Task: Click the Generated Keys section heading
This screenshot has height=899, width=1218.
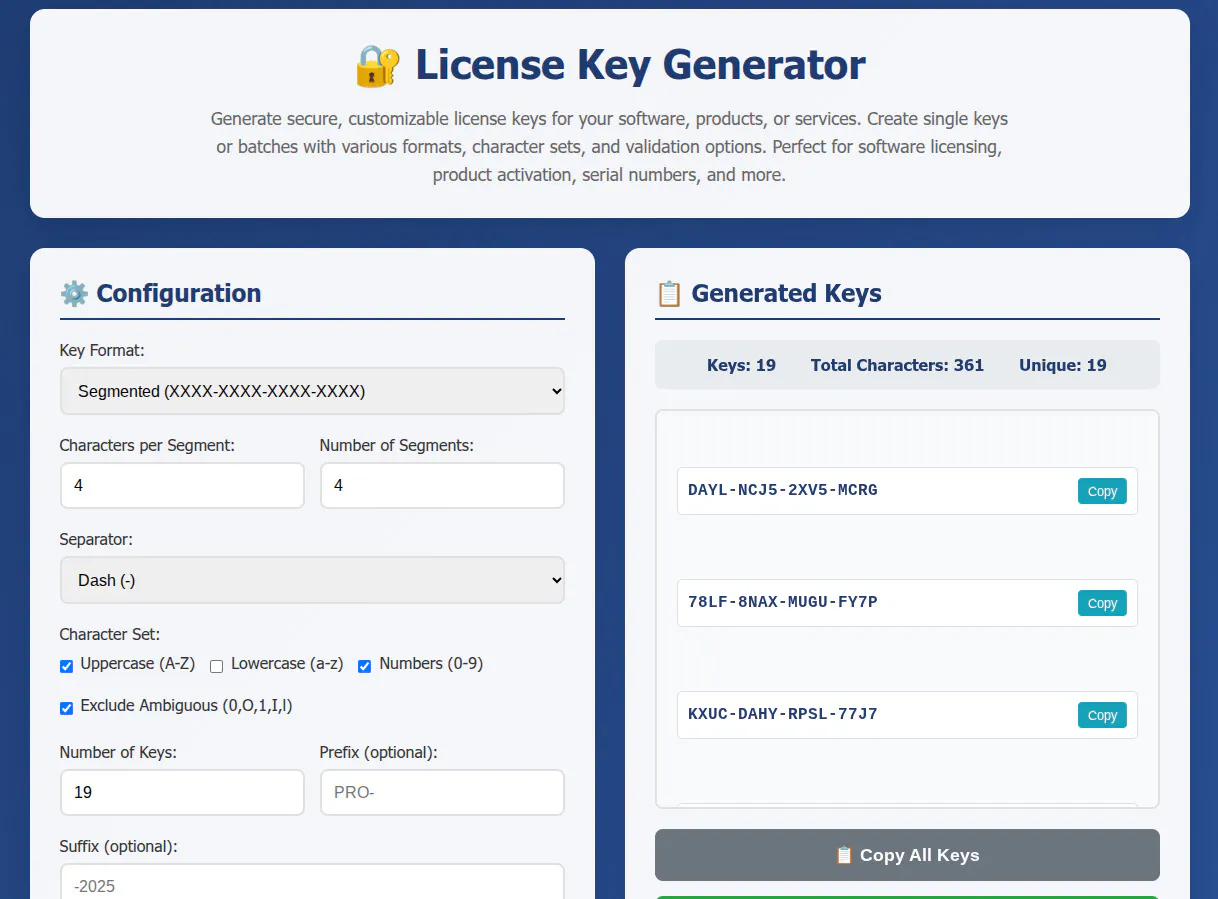Action: click(x=786, y=293)
